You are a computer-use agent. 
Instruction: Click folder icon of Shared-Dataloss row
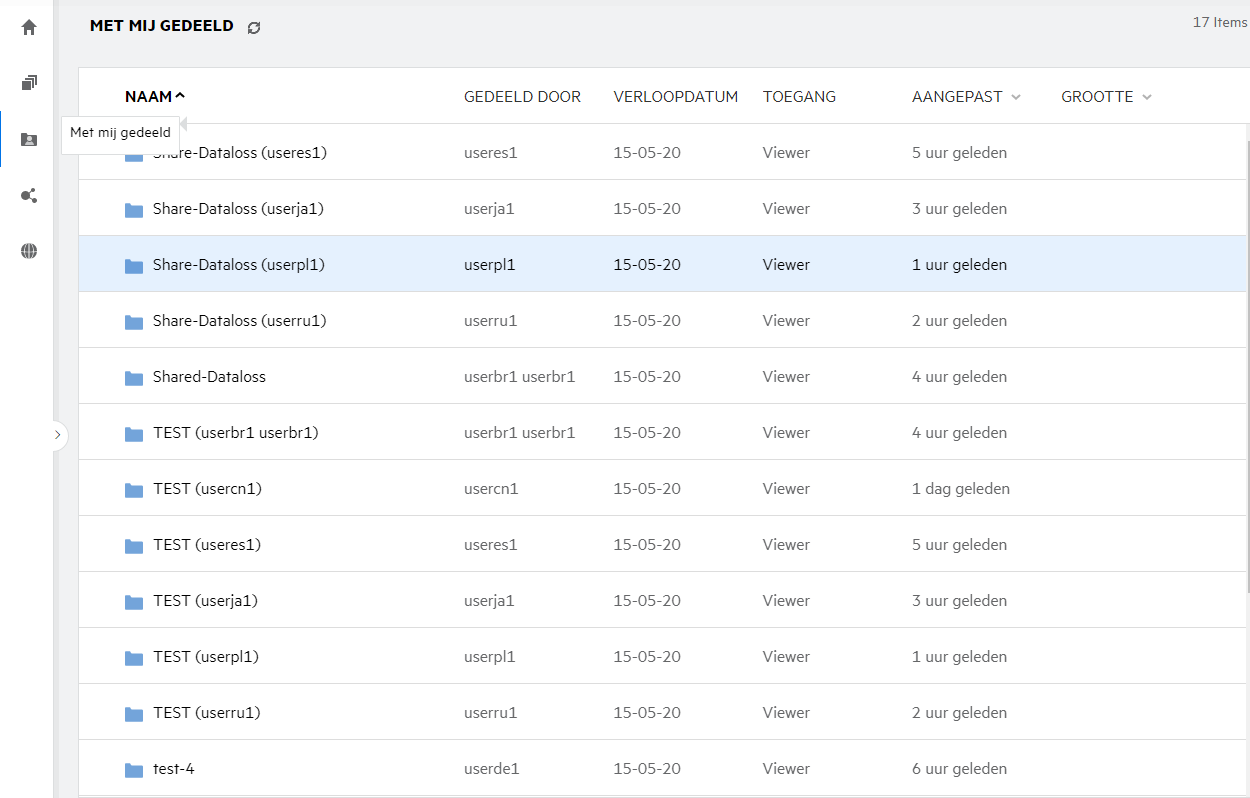134,378
